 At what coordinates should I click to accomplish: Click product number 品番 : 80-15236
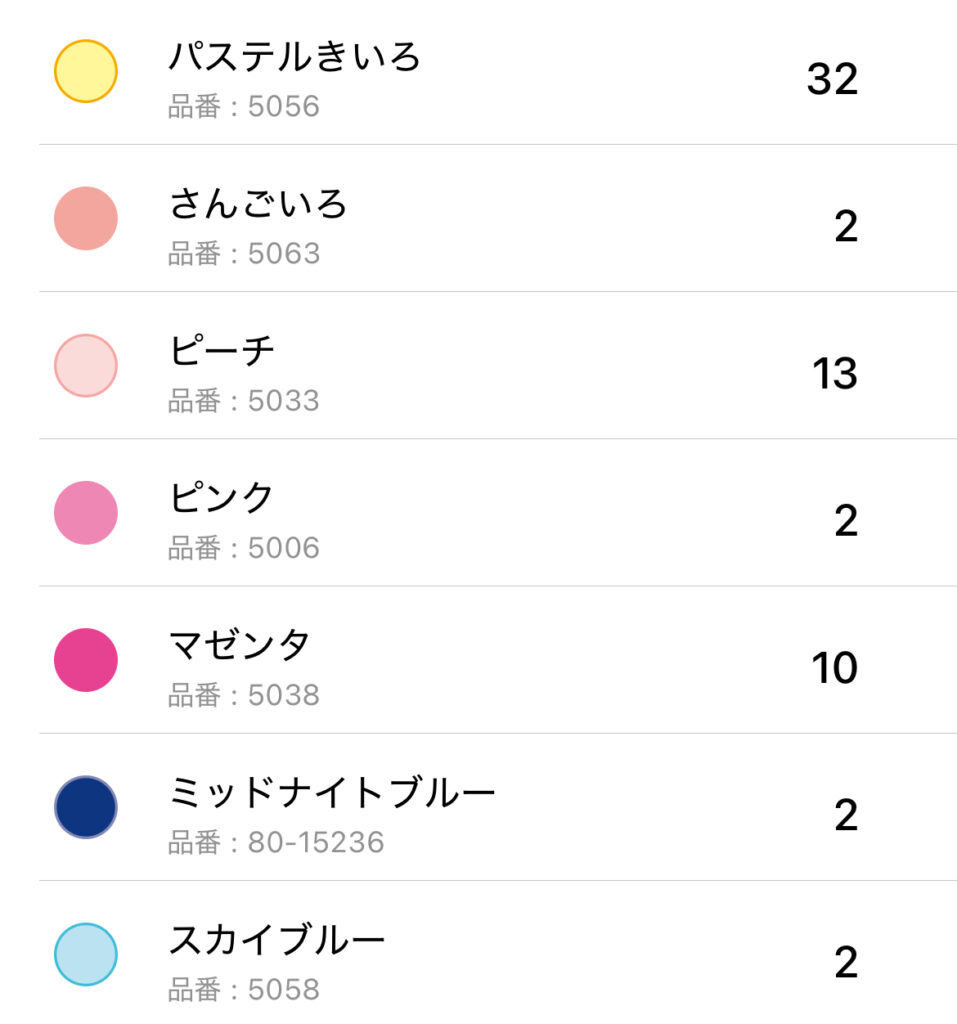click(276, 842)
